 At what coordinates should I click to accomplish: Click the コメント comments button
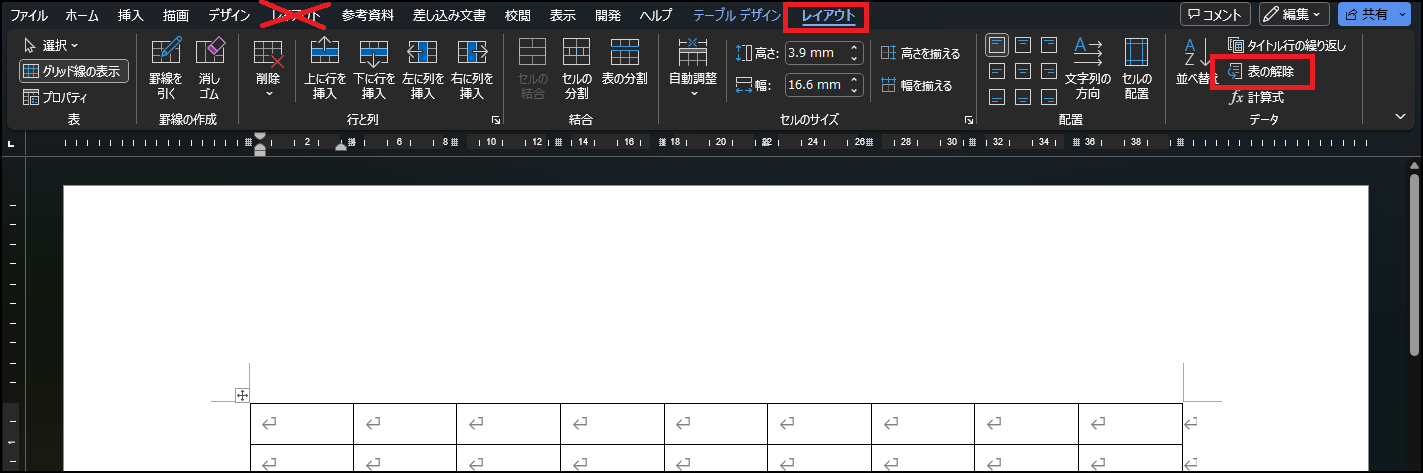1216,14
